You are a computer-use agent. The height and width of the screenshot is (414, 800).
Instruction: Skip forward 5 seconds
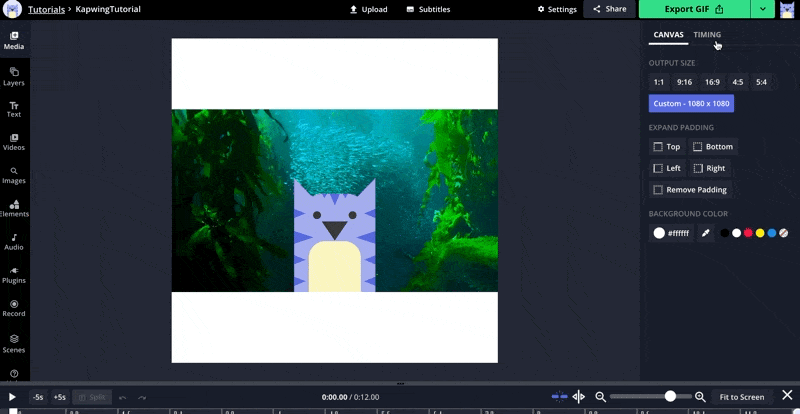pos(60,397)
